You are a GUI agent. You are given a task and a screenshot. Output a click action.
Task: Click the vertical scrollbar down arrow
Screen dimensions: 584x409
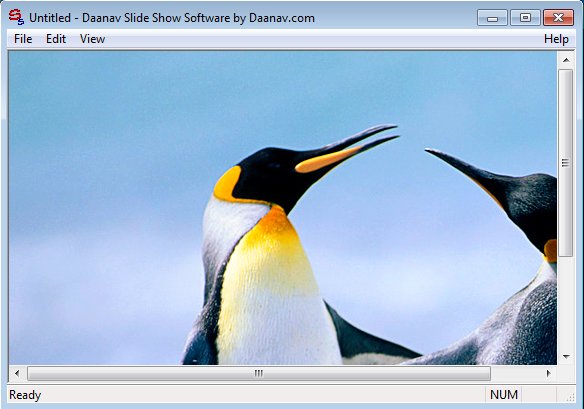pos(566,356)
